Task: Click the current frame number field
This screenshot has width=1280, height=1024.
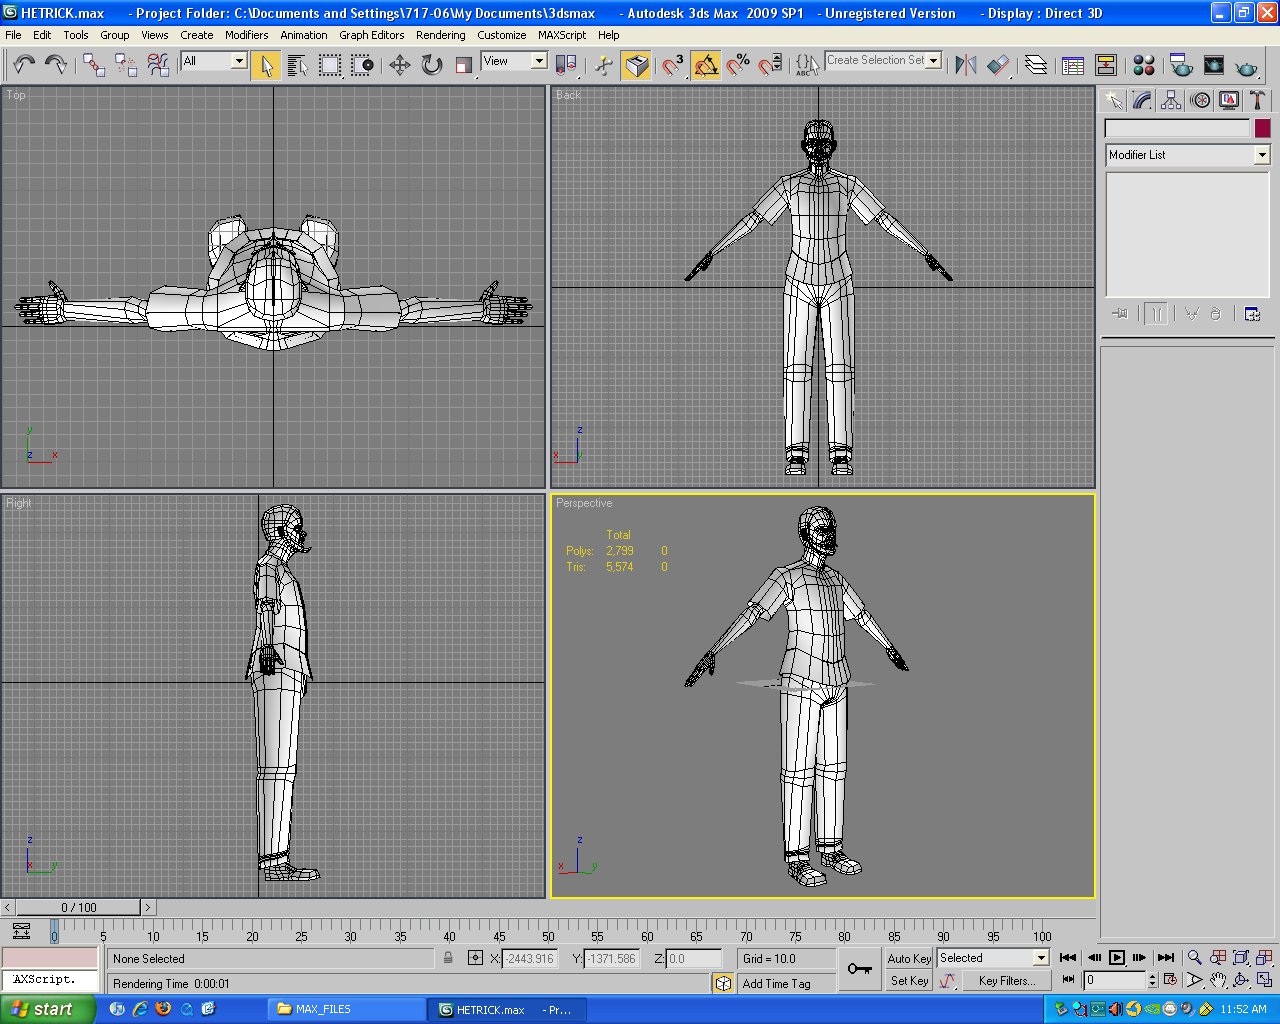Action: [x=1115, y=981]
